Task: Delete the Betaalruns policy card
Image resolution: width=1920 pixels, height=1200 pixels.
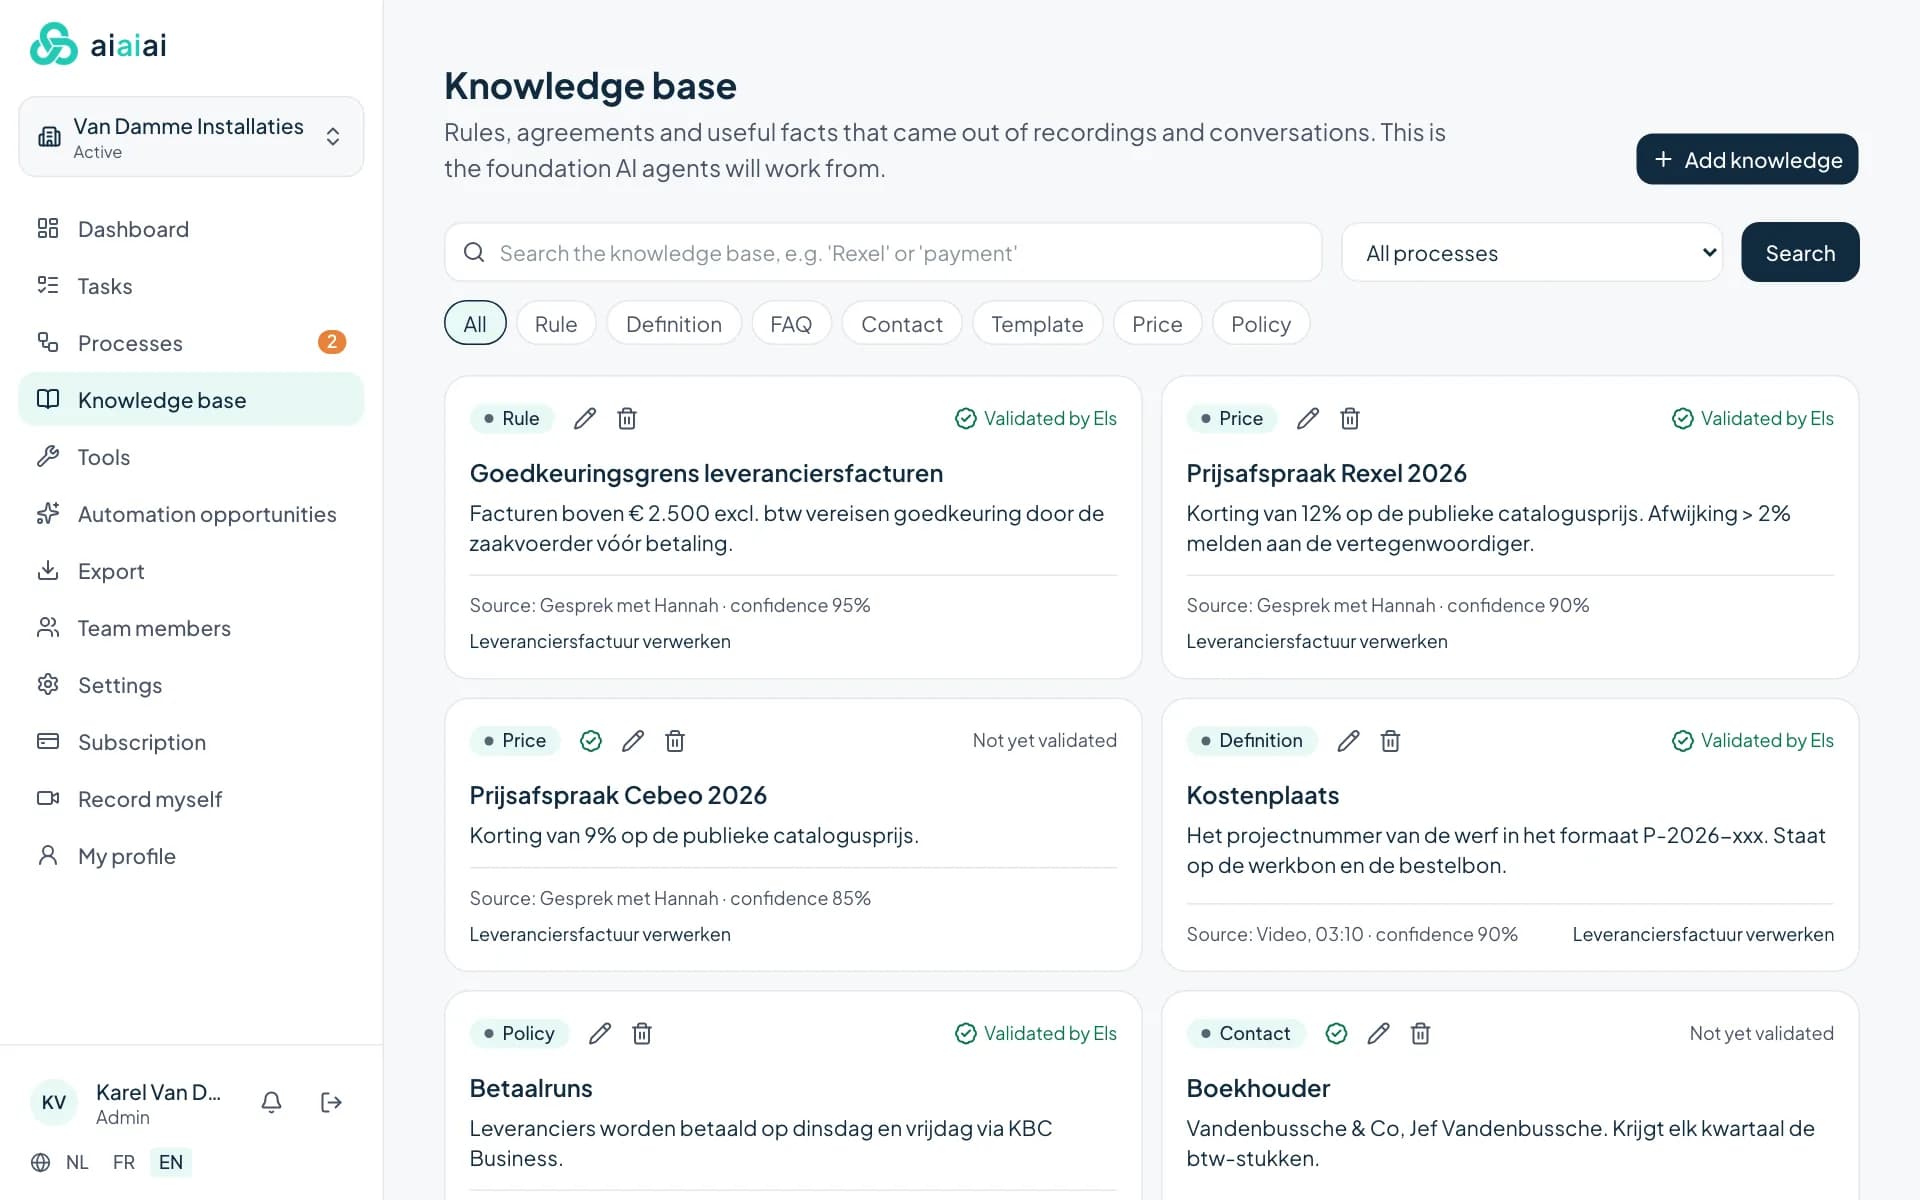Action: tap(642, 1033)
